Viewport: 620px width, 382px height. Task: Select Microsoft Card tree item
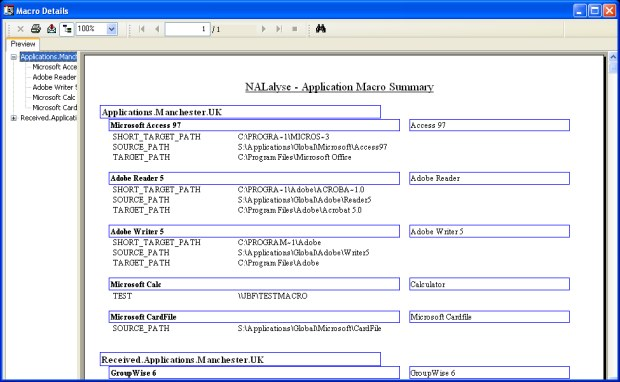[x=55, y=108]
